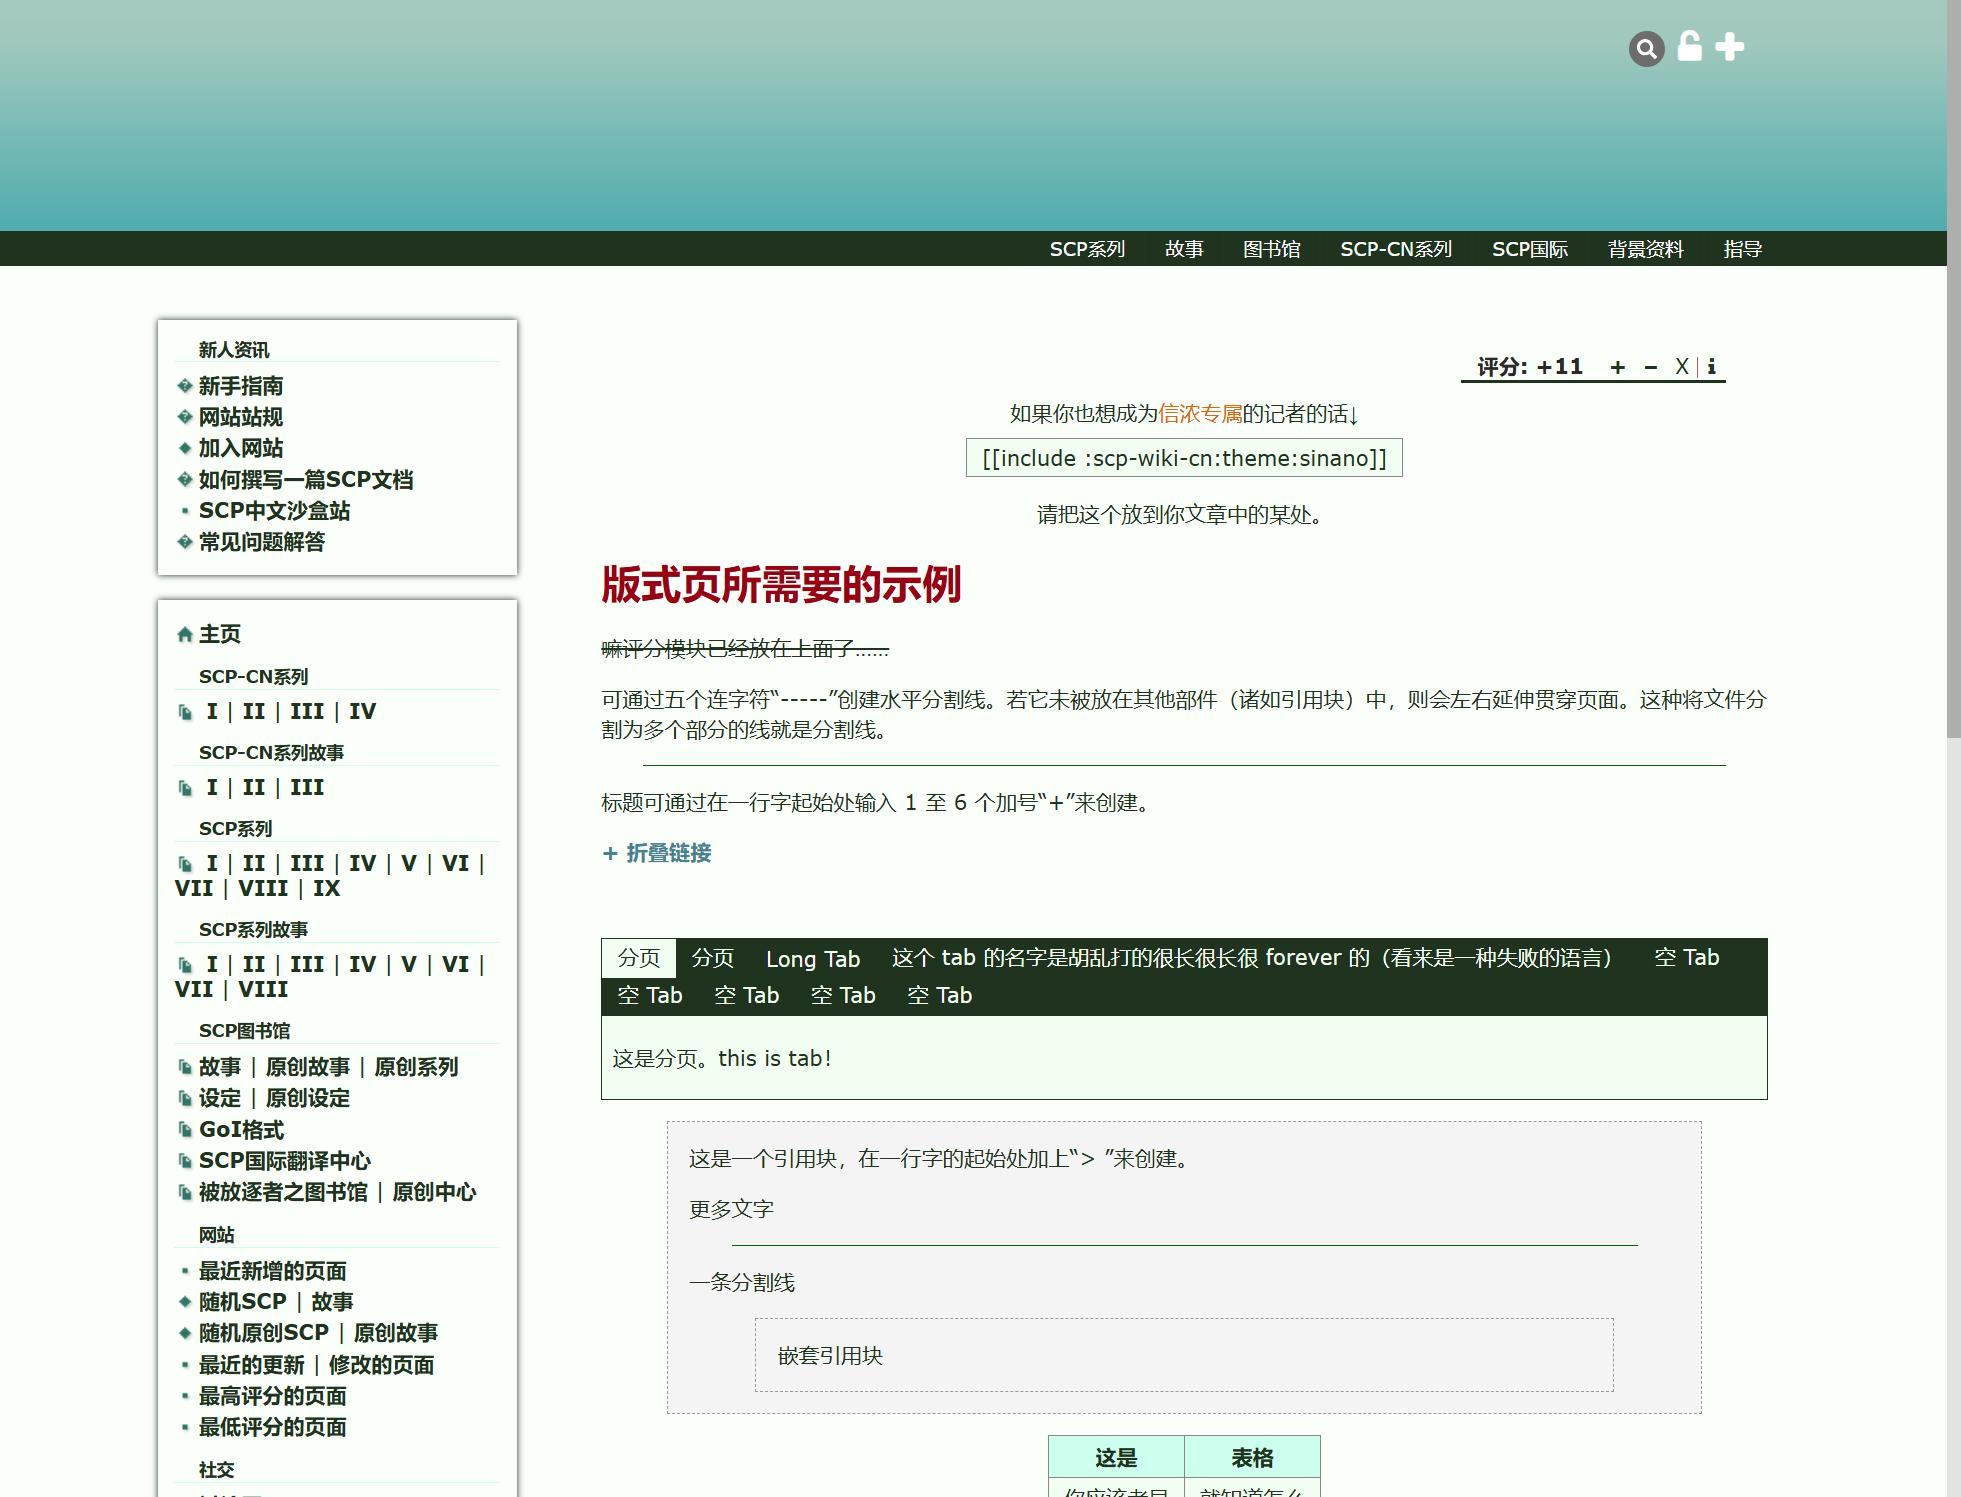Cancel vote with the rating X button
The image size is (1961, 1497).
(1682, 367)
